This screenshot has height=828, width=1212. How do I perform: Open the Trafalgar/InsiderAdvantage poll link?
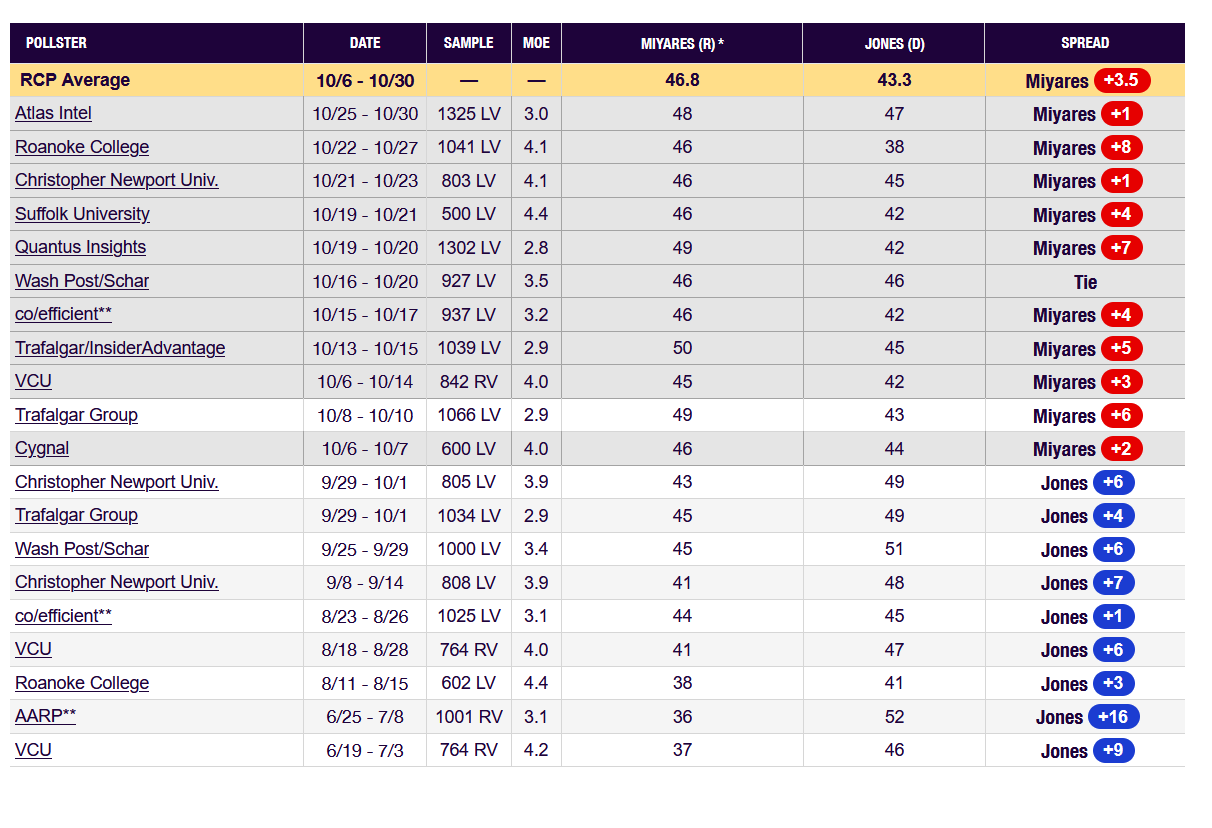[x=120, y=348]
